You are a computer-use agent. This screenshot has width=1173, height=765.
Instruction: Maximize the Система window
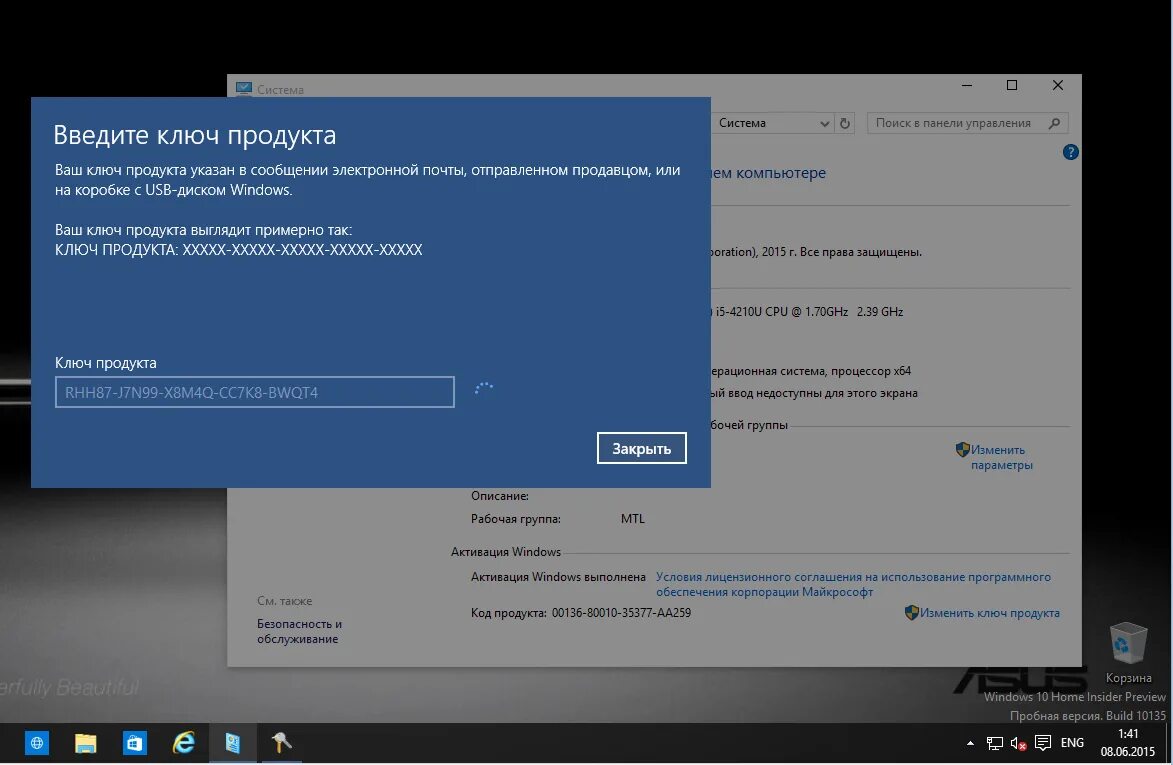tap(1011, 85)
